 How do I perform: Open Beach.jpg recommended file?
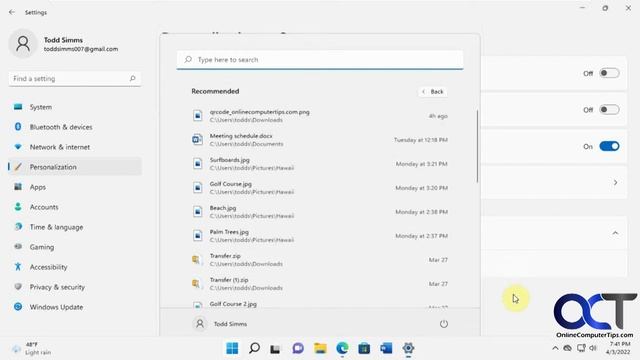[320, 211]
